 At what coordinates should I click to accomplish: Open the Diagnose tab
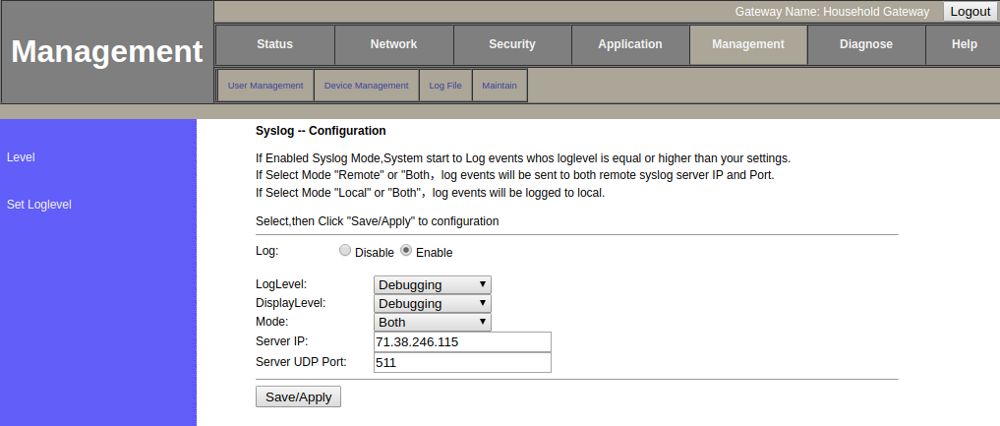pos(866,44)
